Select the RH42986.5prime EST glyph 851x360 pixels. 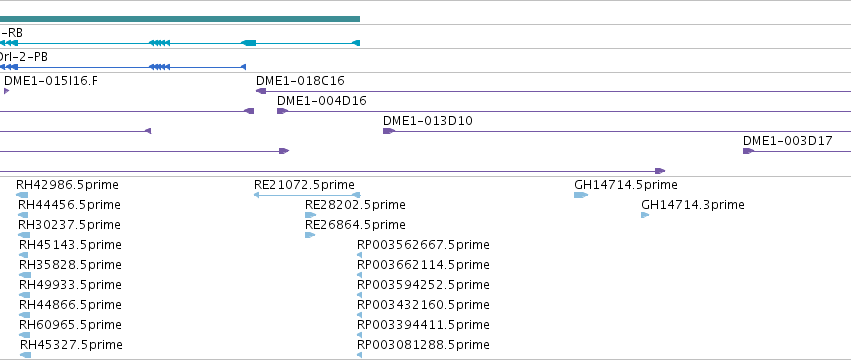pos(22,195)
